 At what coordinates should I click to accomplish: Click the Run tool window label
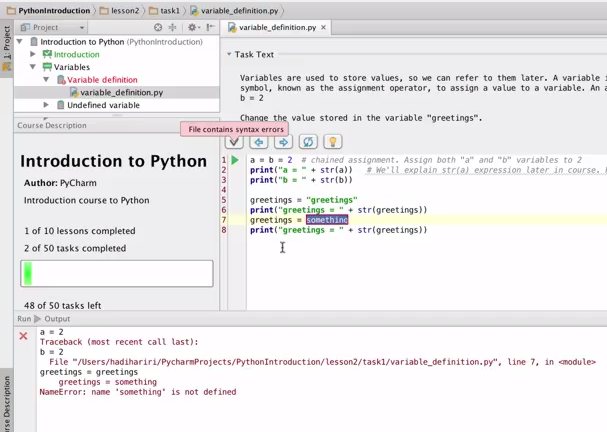(24, 319)
